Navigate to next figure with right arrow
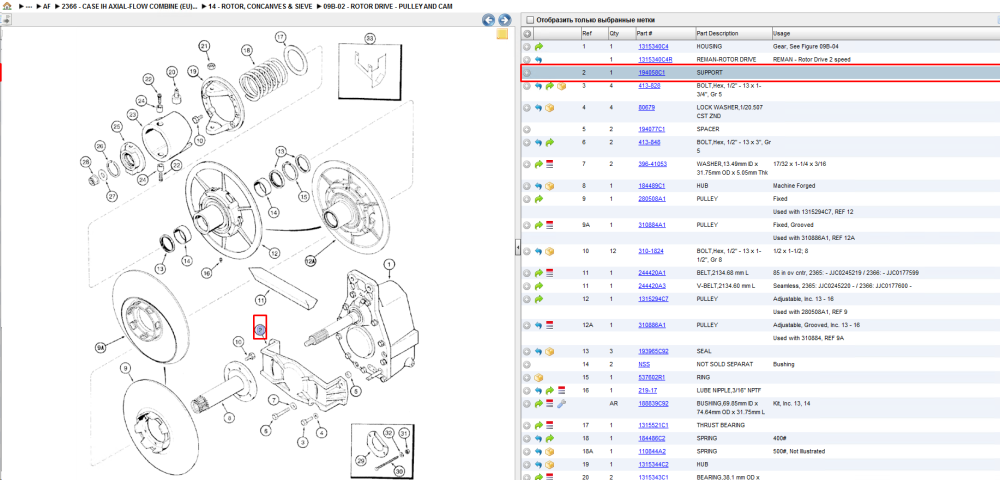 coord(504,20)
